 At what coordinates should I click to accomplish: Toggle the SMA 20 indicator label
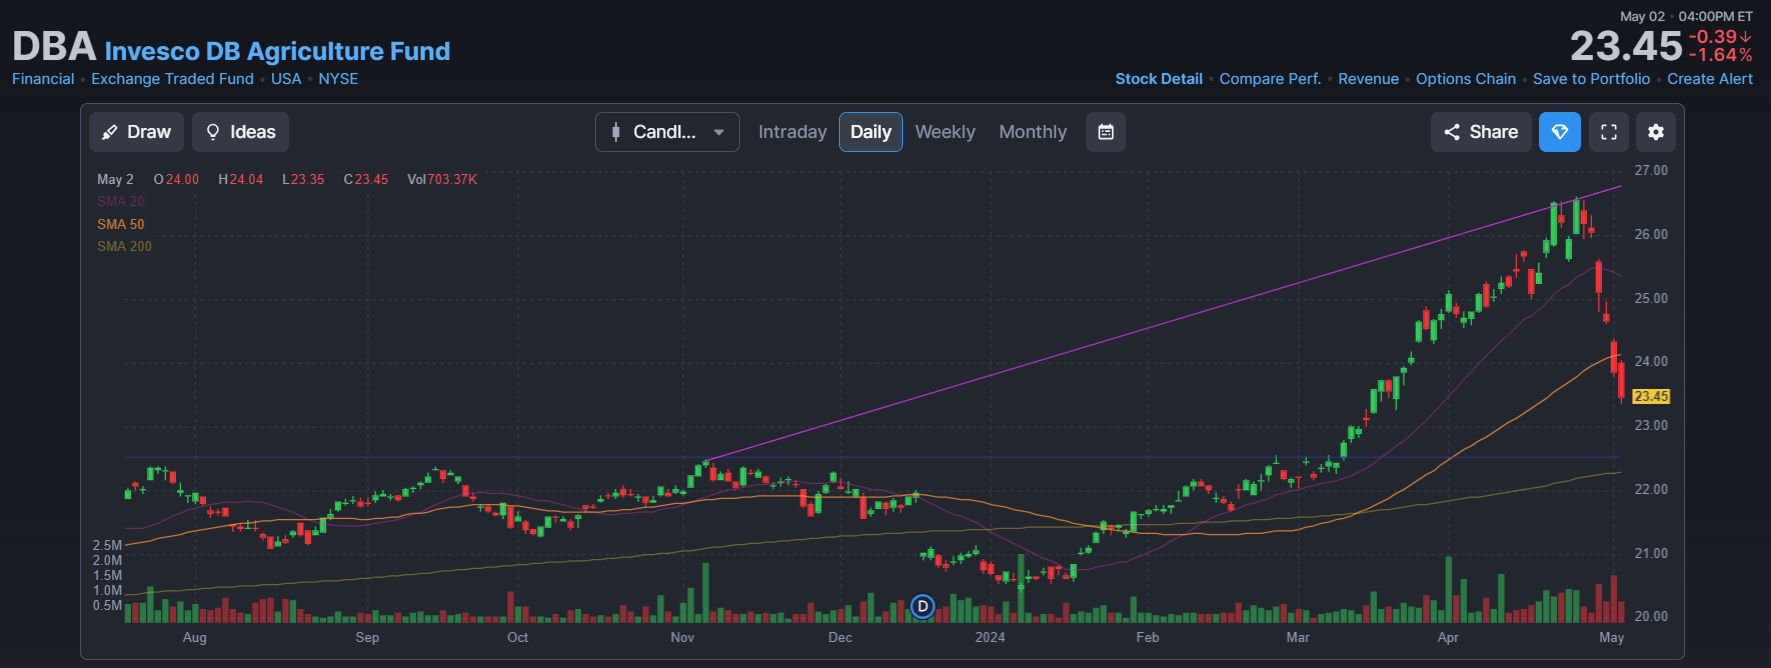[x=120, y=201]
